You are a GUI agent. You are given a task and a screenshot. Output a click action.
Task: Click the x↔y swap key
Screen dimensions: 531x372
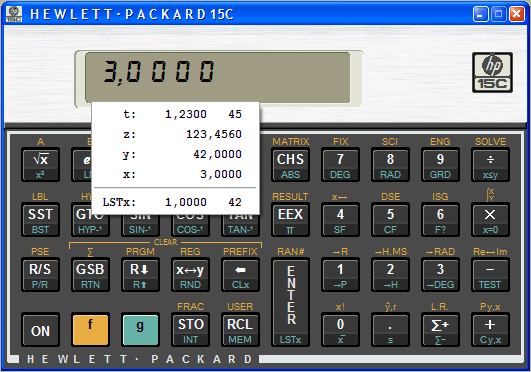coord(190,274)
